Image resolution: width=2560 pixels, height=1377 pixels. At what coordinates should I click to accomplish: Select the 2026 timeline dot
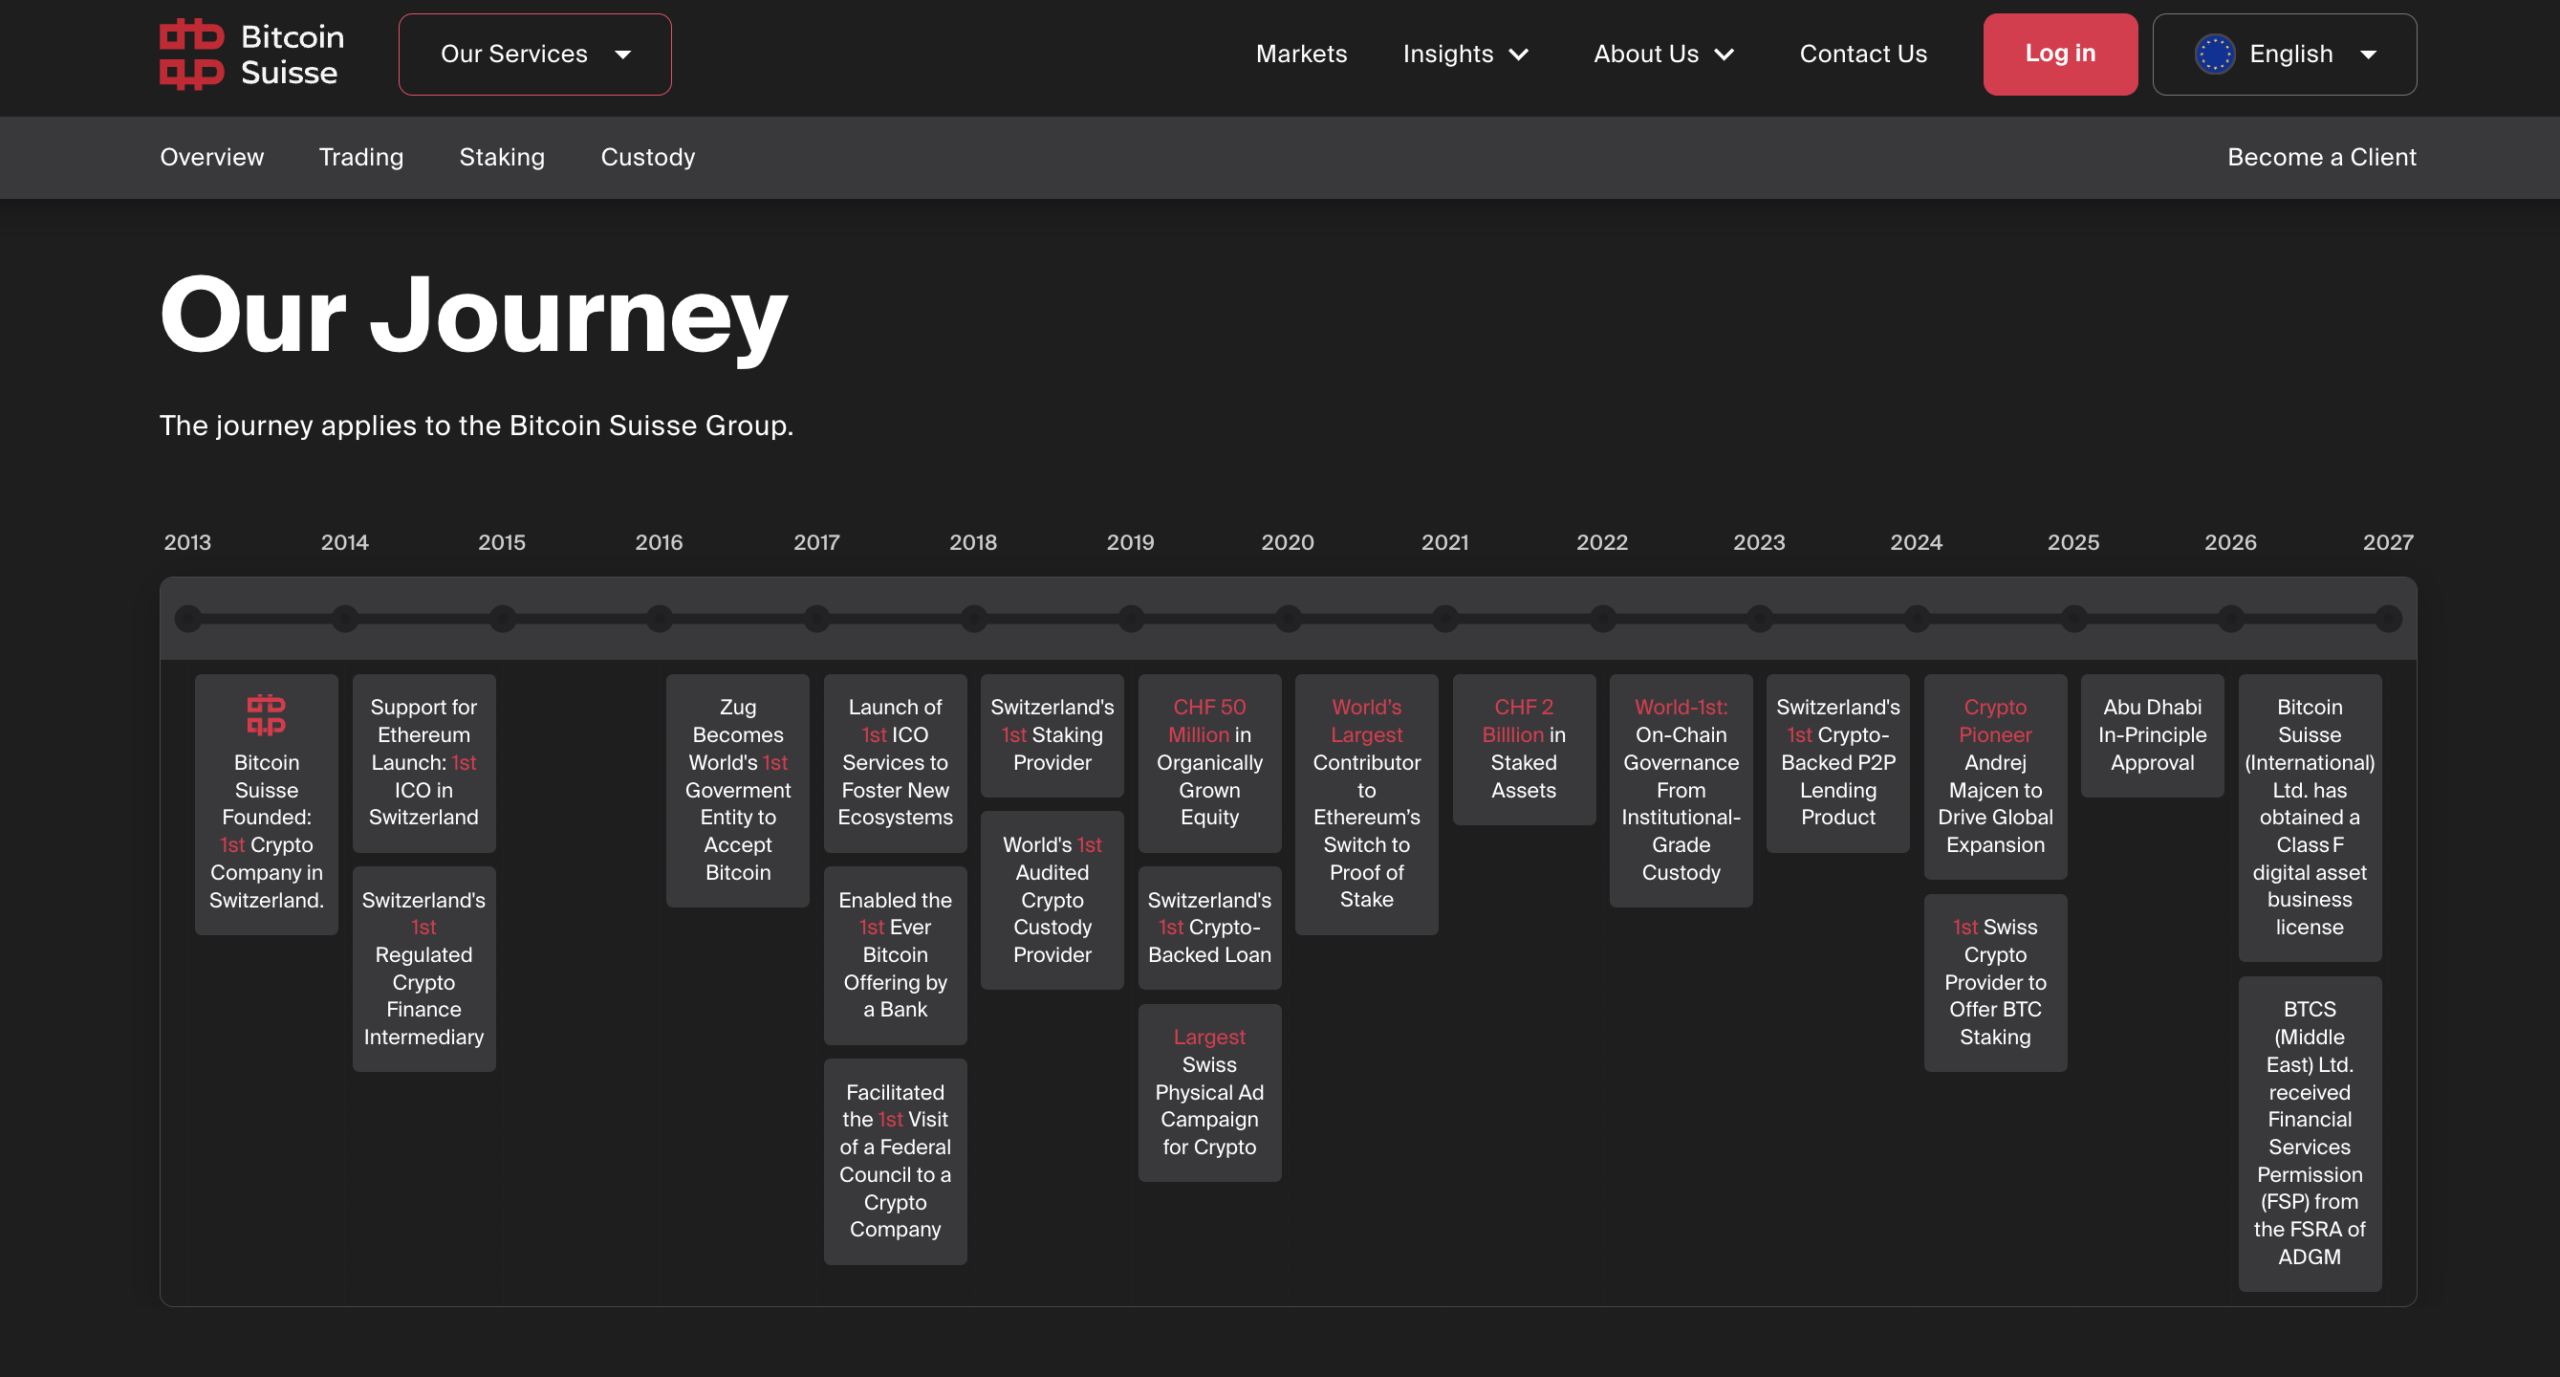point(2231,618)
